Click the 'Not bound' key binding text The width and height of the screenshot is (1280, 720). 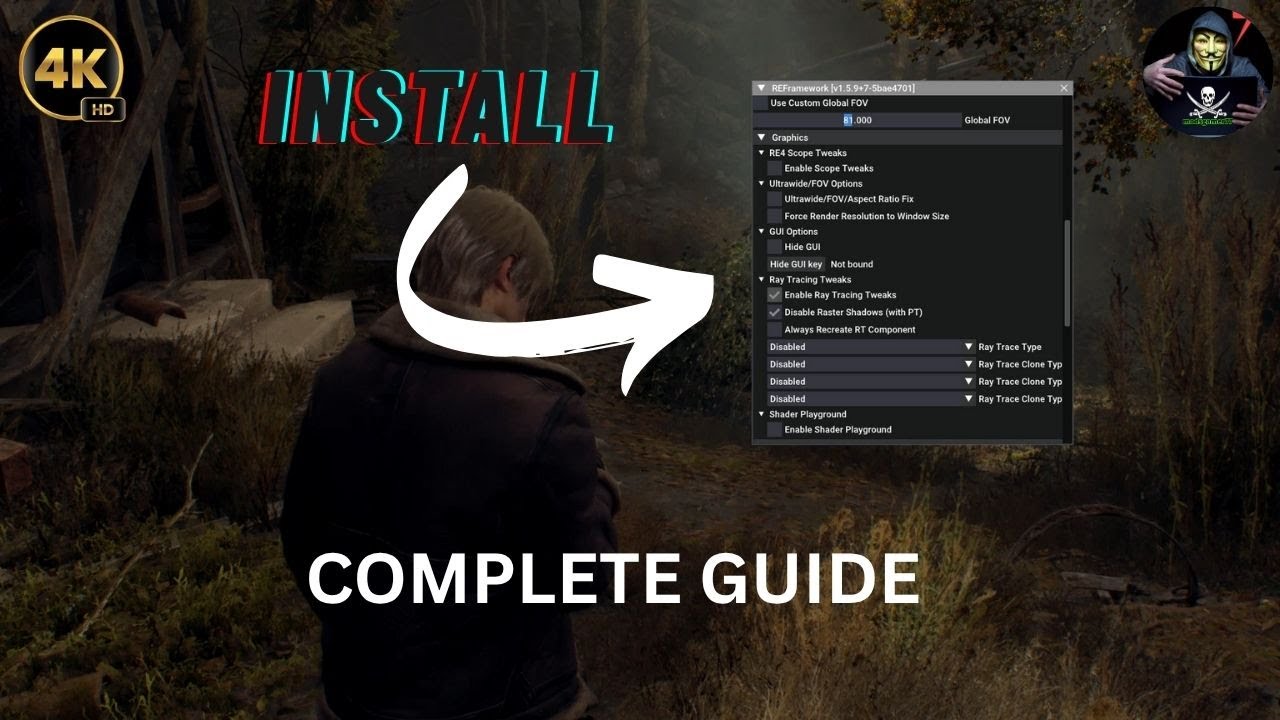click(x=852, y=264)
